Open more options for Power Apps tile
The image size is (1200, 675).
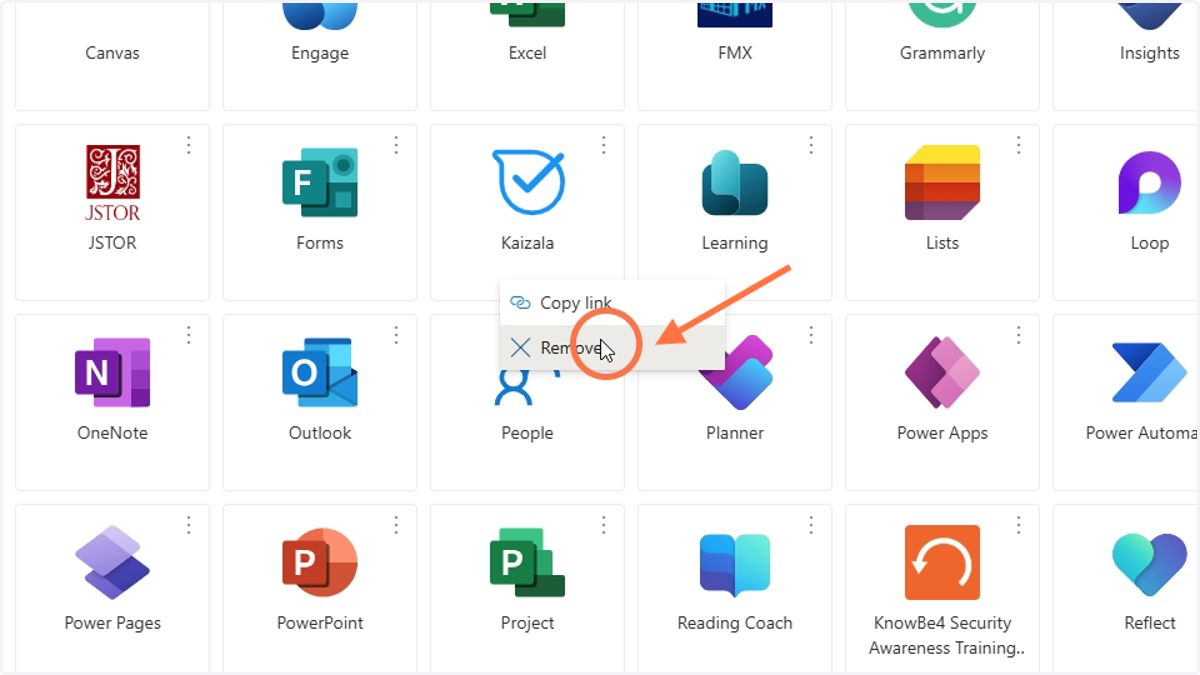pos(1018,335)
